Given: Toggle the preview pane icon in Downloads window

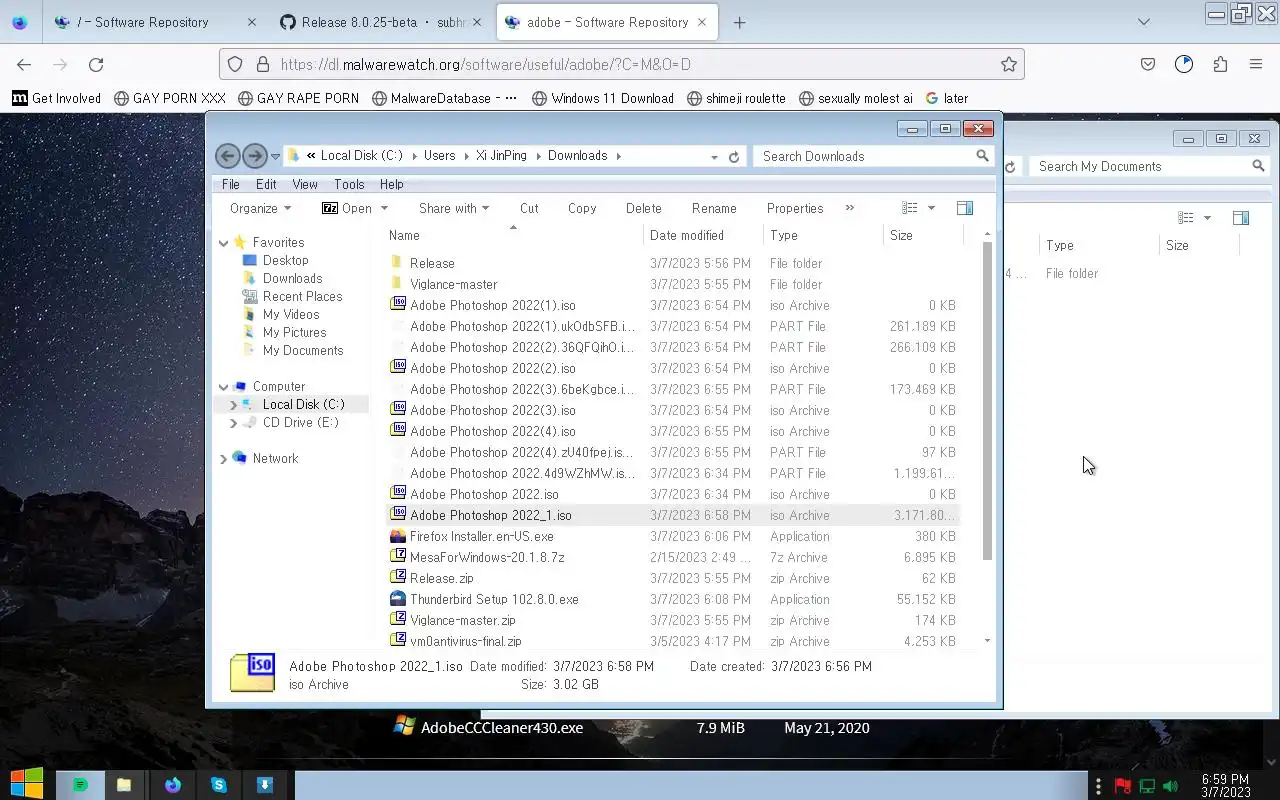Looking at the screenshot, I should pos(965,208).
